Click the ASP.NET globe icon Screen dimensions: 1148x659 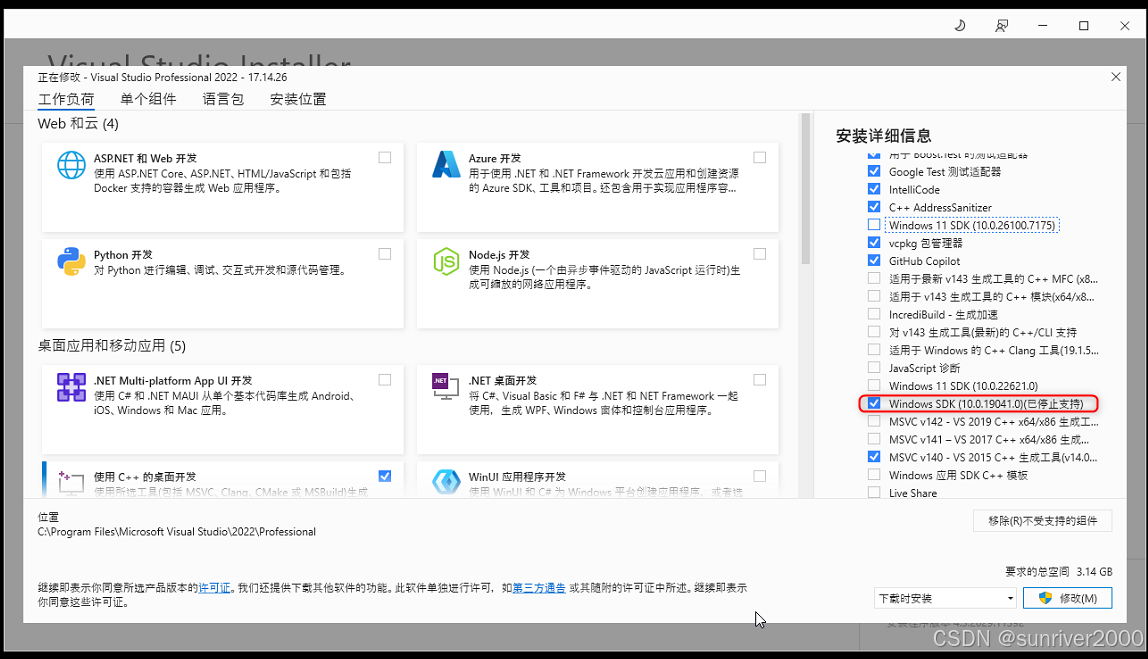click(71, 165)
